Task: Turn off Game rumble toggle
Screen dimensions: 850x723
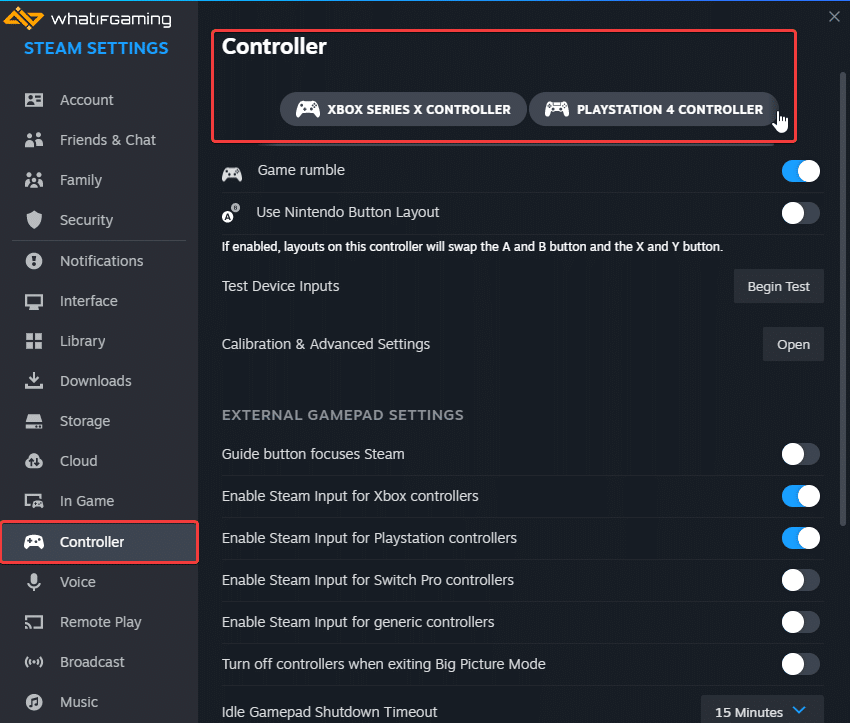Action: (801, 171)
